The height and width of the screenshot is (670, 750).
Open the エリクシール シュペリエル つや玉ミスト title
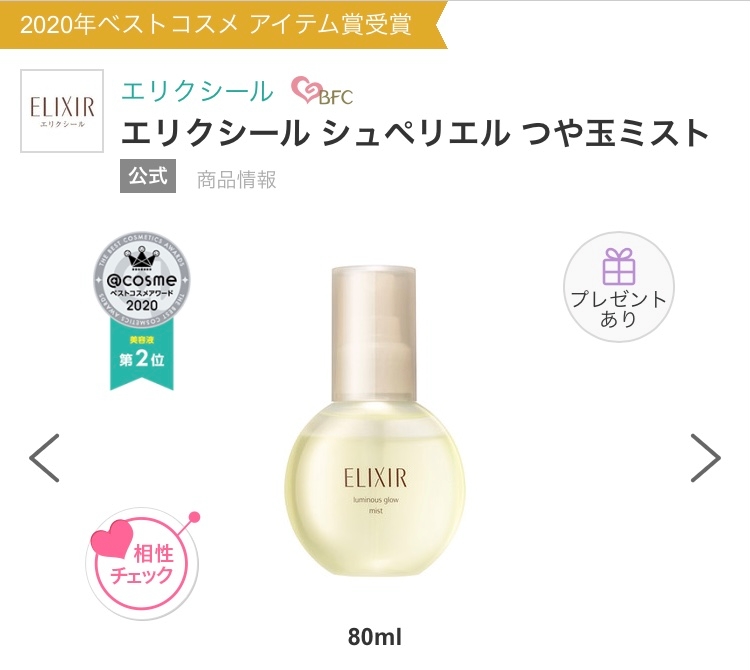(x=415, y=132)
